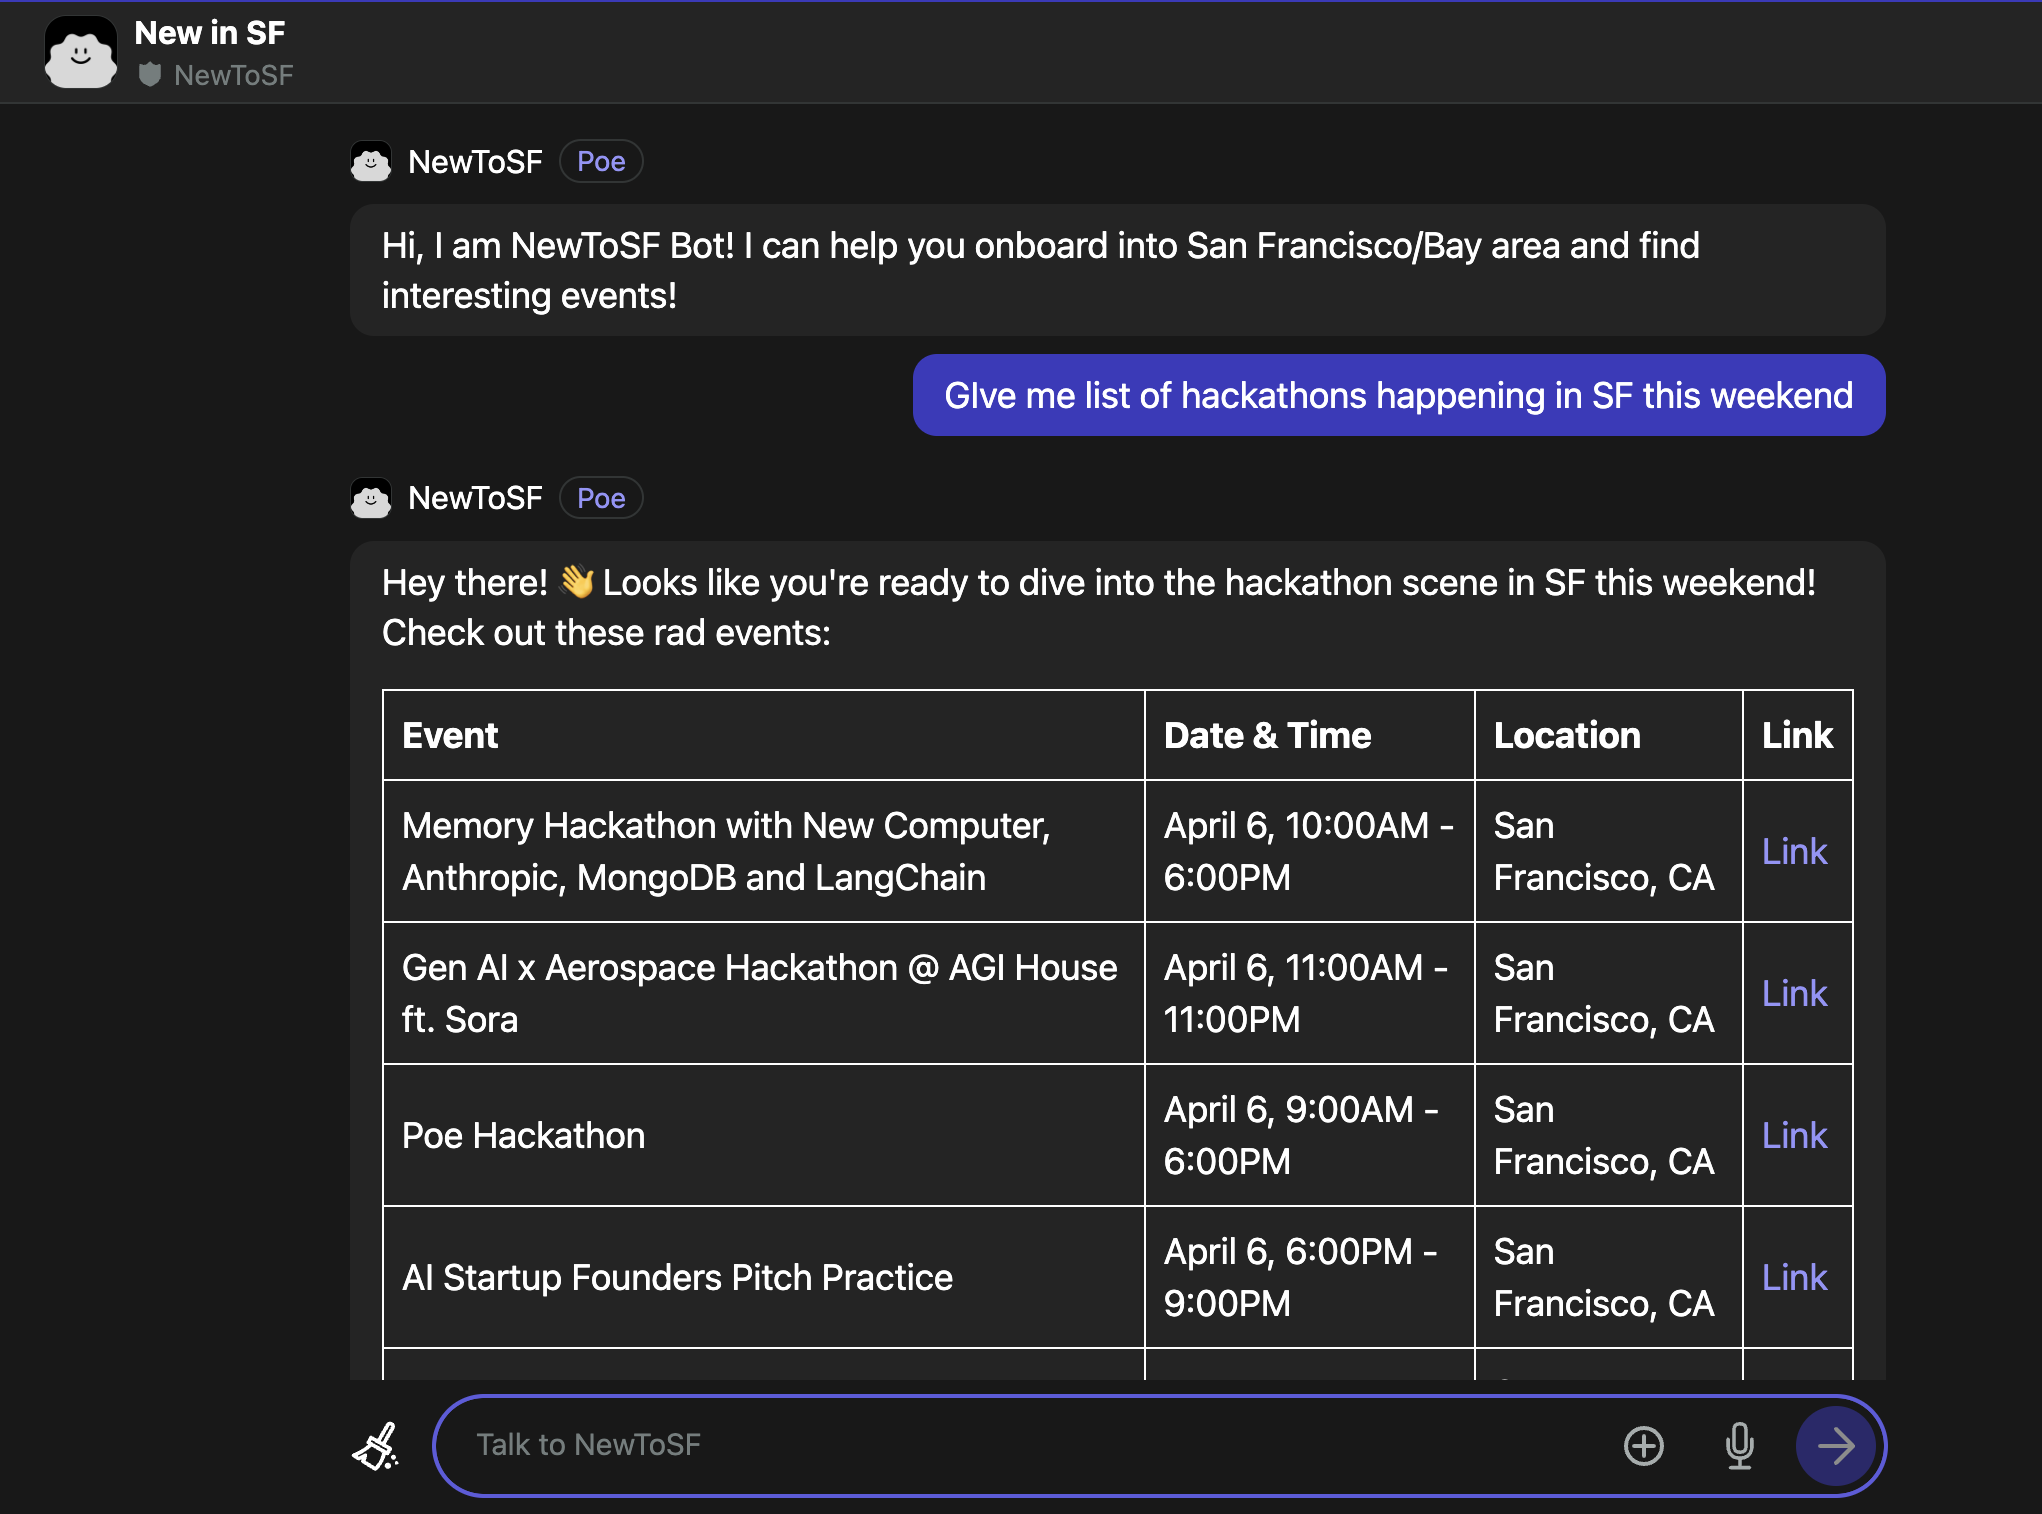Click the NewToSF name above first message
2042x1514 pixels.
click(x=475, y=161)
